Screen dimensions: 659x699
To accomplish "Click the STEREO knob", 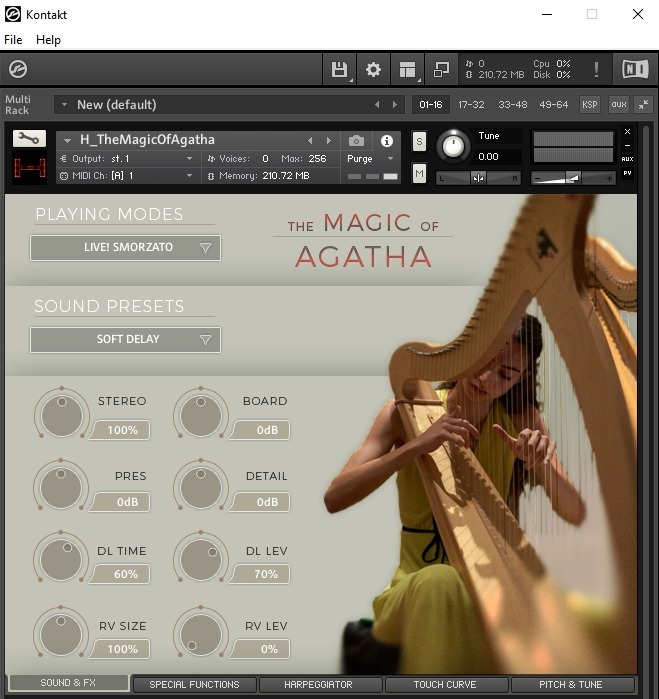I will pos(62,415).
